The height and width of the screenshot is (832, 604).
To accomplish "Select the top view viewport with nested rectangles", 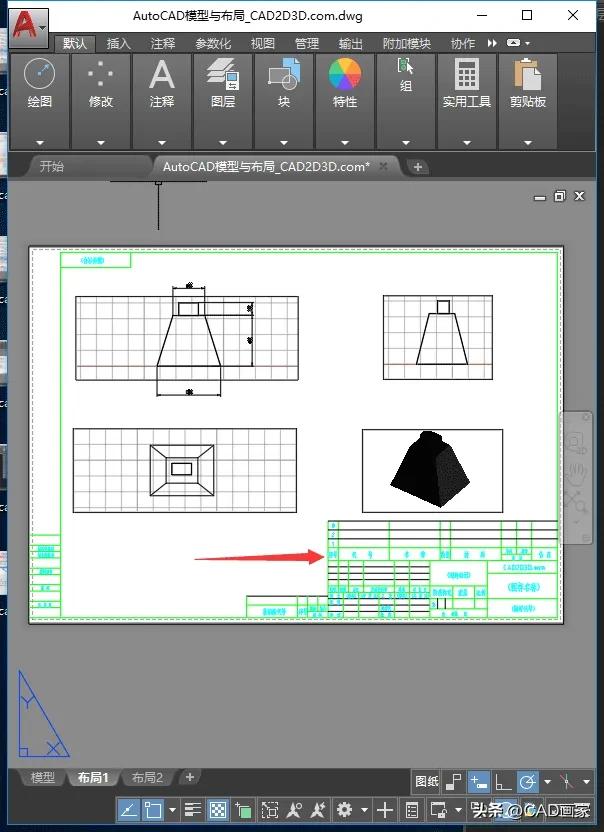I will 185,470.
